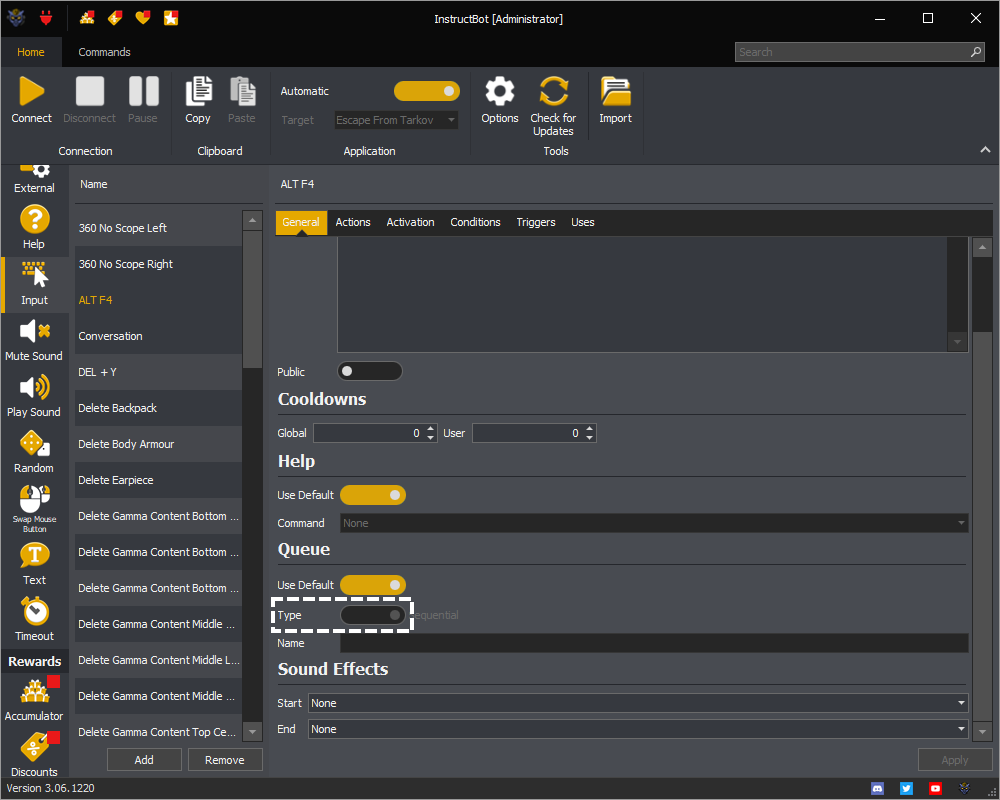Click the Search field

(859, 52)
